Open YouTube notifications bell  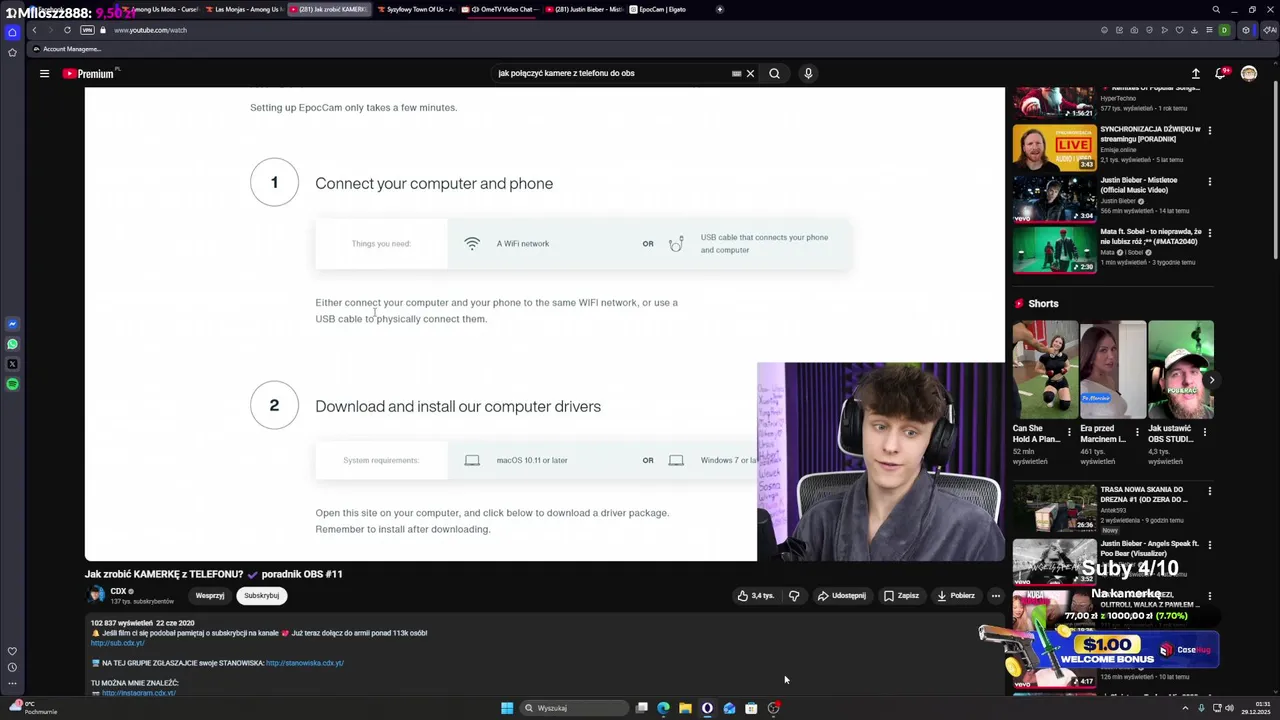pyautogui.click(x=1220, y=73)
